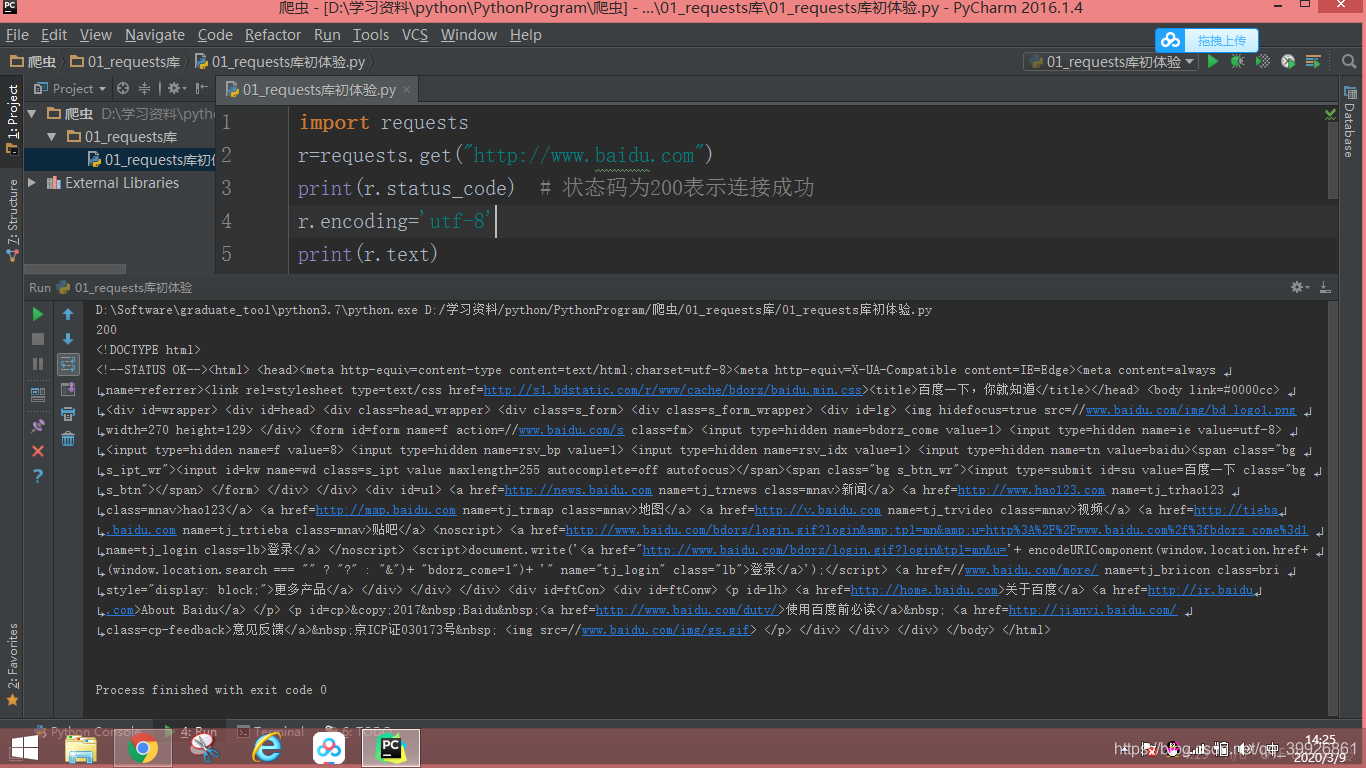The width and height of the screenshot is (1366, 768).
Task: Open the Project view selector dropdown
Action: click(70, 88)
